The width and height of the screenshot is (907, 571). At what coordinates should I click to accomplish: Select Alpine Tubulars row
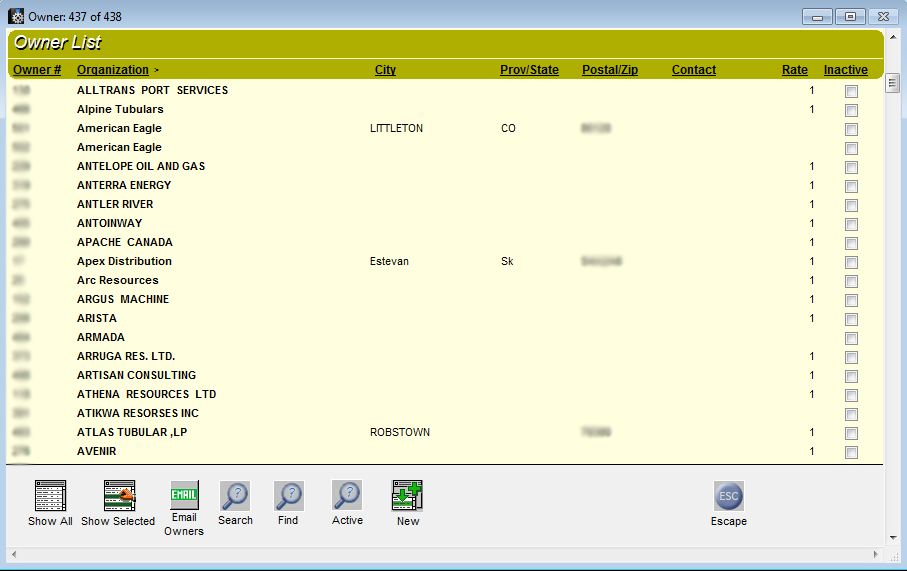(120, 109)
